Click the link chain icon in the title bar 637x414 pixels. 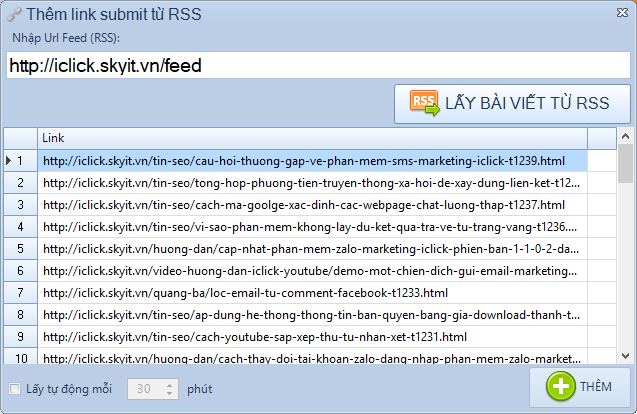click(14, 15)
